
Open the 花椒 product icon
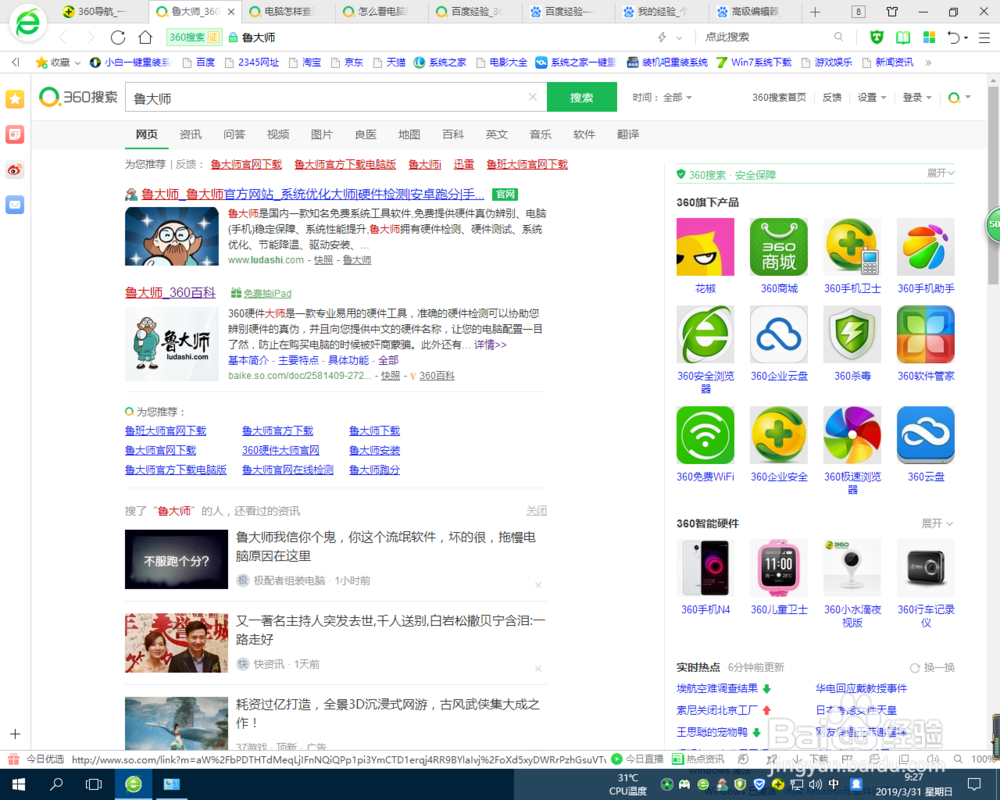pos(705,247)
